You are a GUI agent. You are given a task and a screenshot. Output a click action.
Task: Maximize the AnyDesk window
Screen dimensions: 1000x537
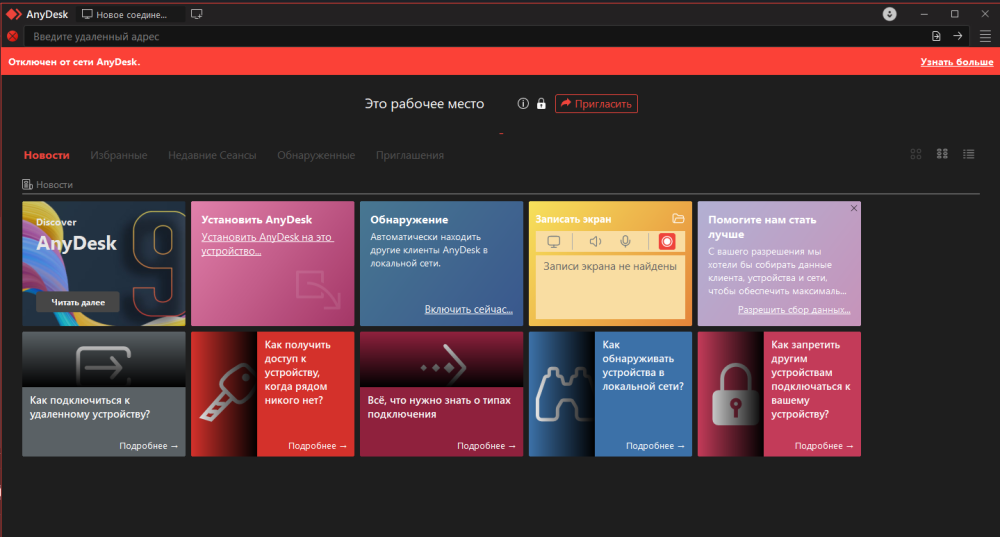pyautogui.click(x=954, y=14)
